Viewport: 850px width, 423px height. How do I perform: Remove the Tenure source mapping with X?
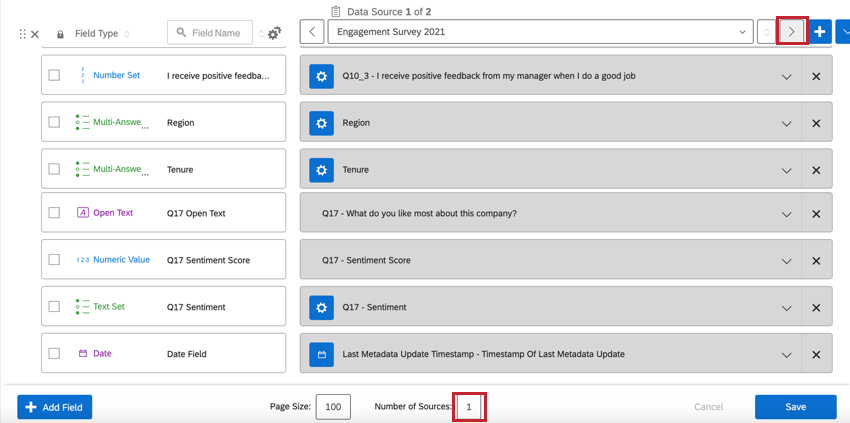pyautogui.click(x=816, y=170)
